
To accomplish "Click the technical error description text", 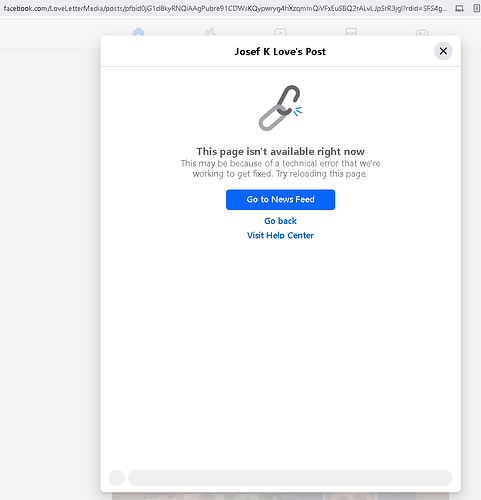I will click(280, 169).
